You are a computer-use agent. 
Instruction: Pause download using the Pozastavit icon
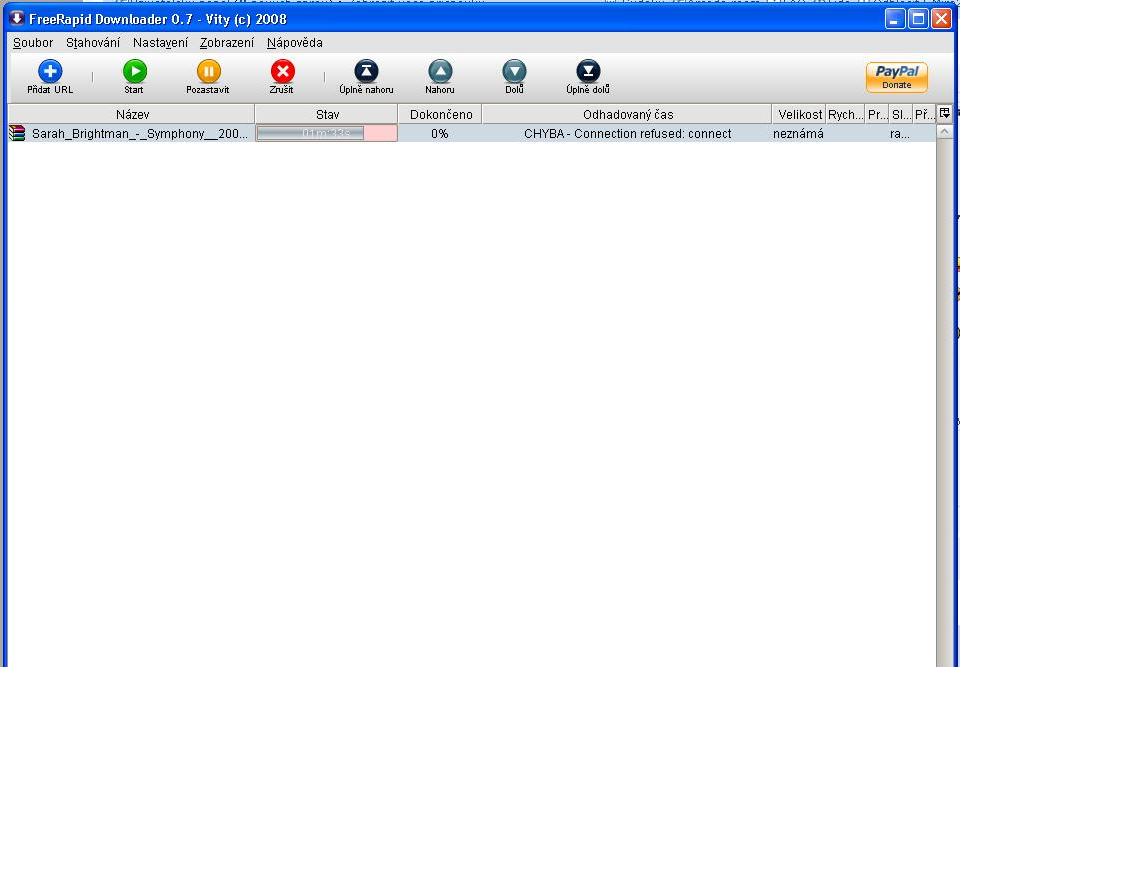pos(208,71)
